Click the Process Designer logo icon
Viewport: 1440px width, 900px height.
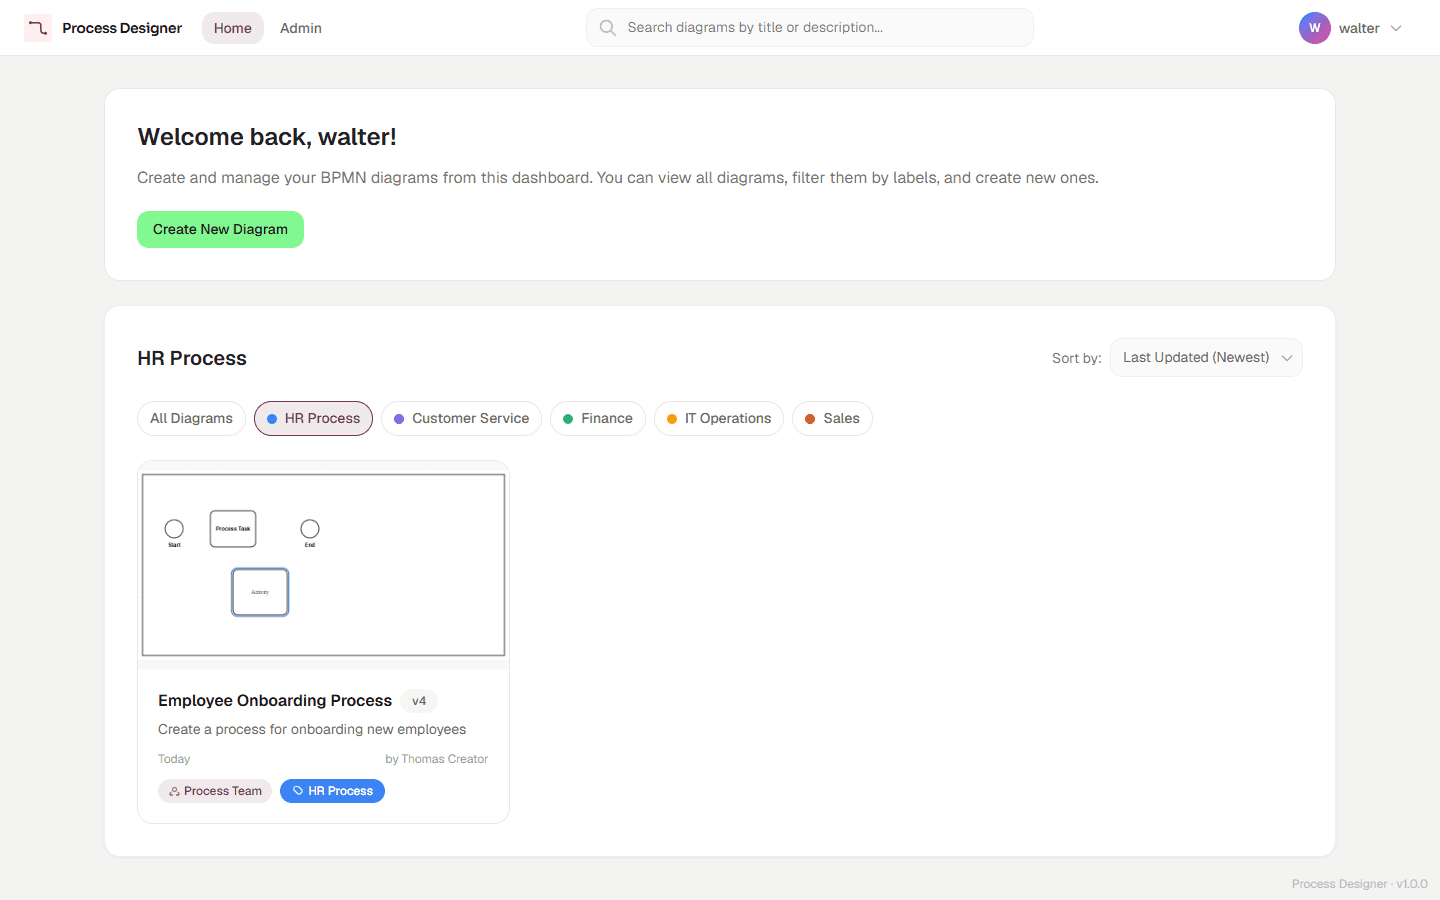[38, 28]
